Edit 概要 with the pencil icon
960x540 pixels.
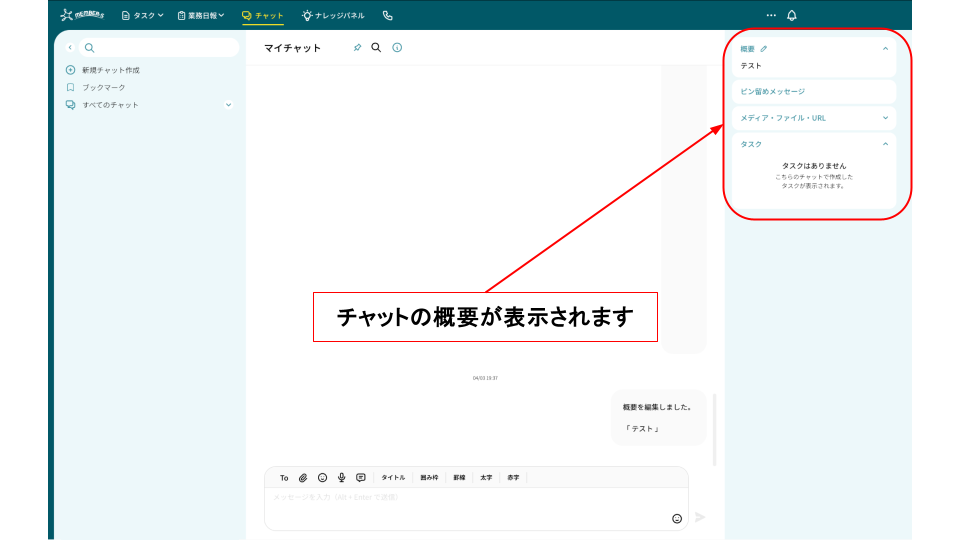point(765,48)
